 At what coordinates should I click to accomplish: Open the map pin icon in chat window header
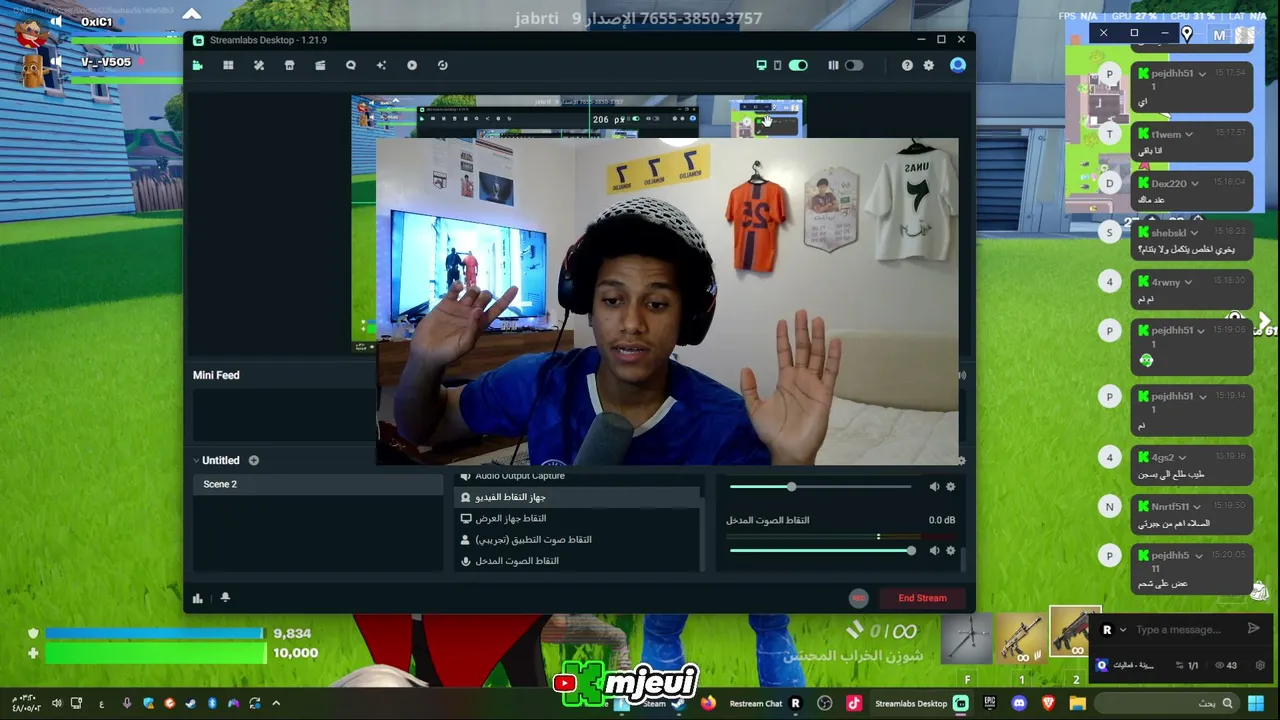click(1186, 34)
